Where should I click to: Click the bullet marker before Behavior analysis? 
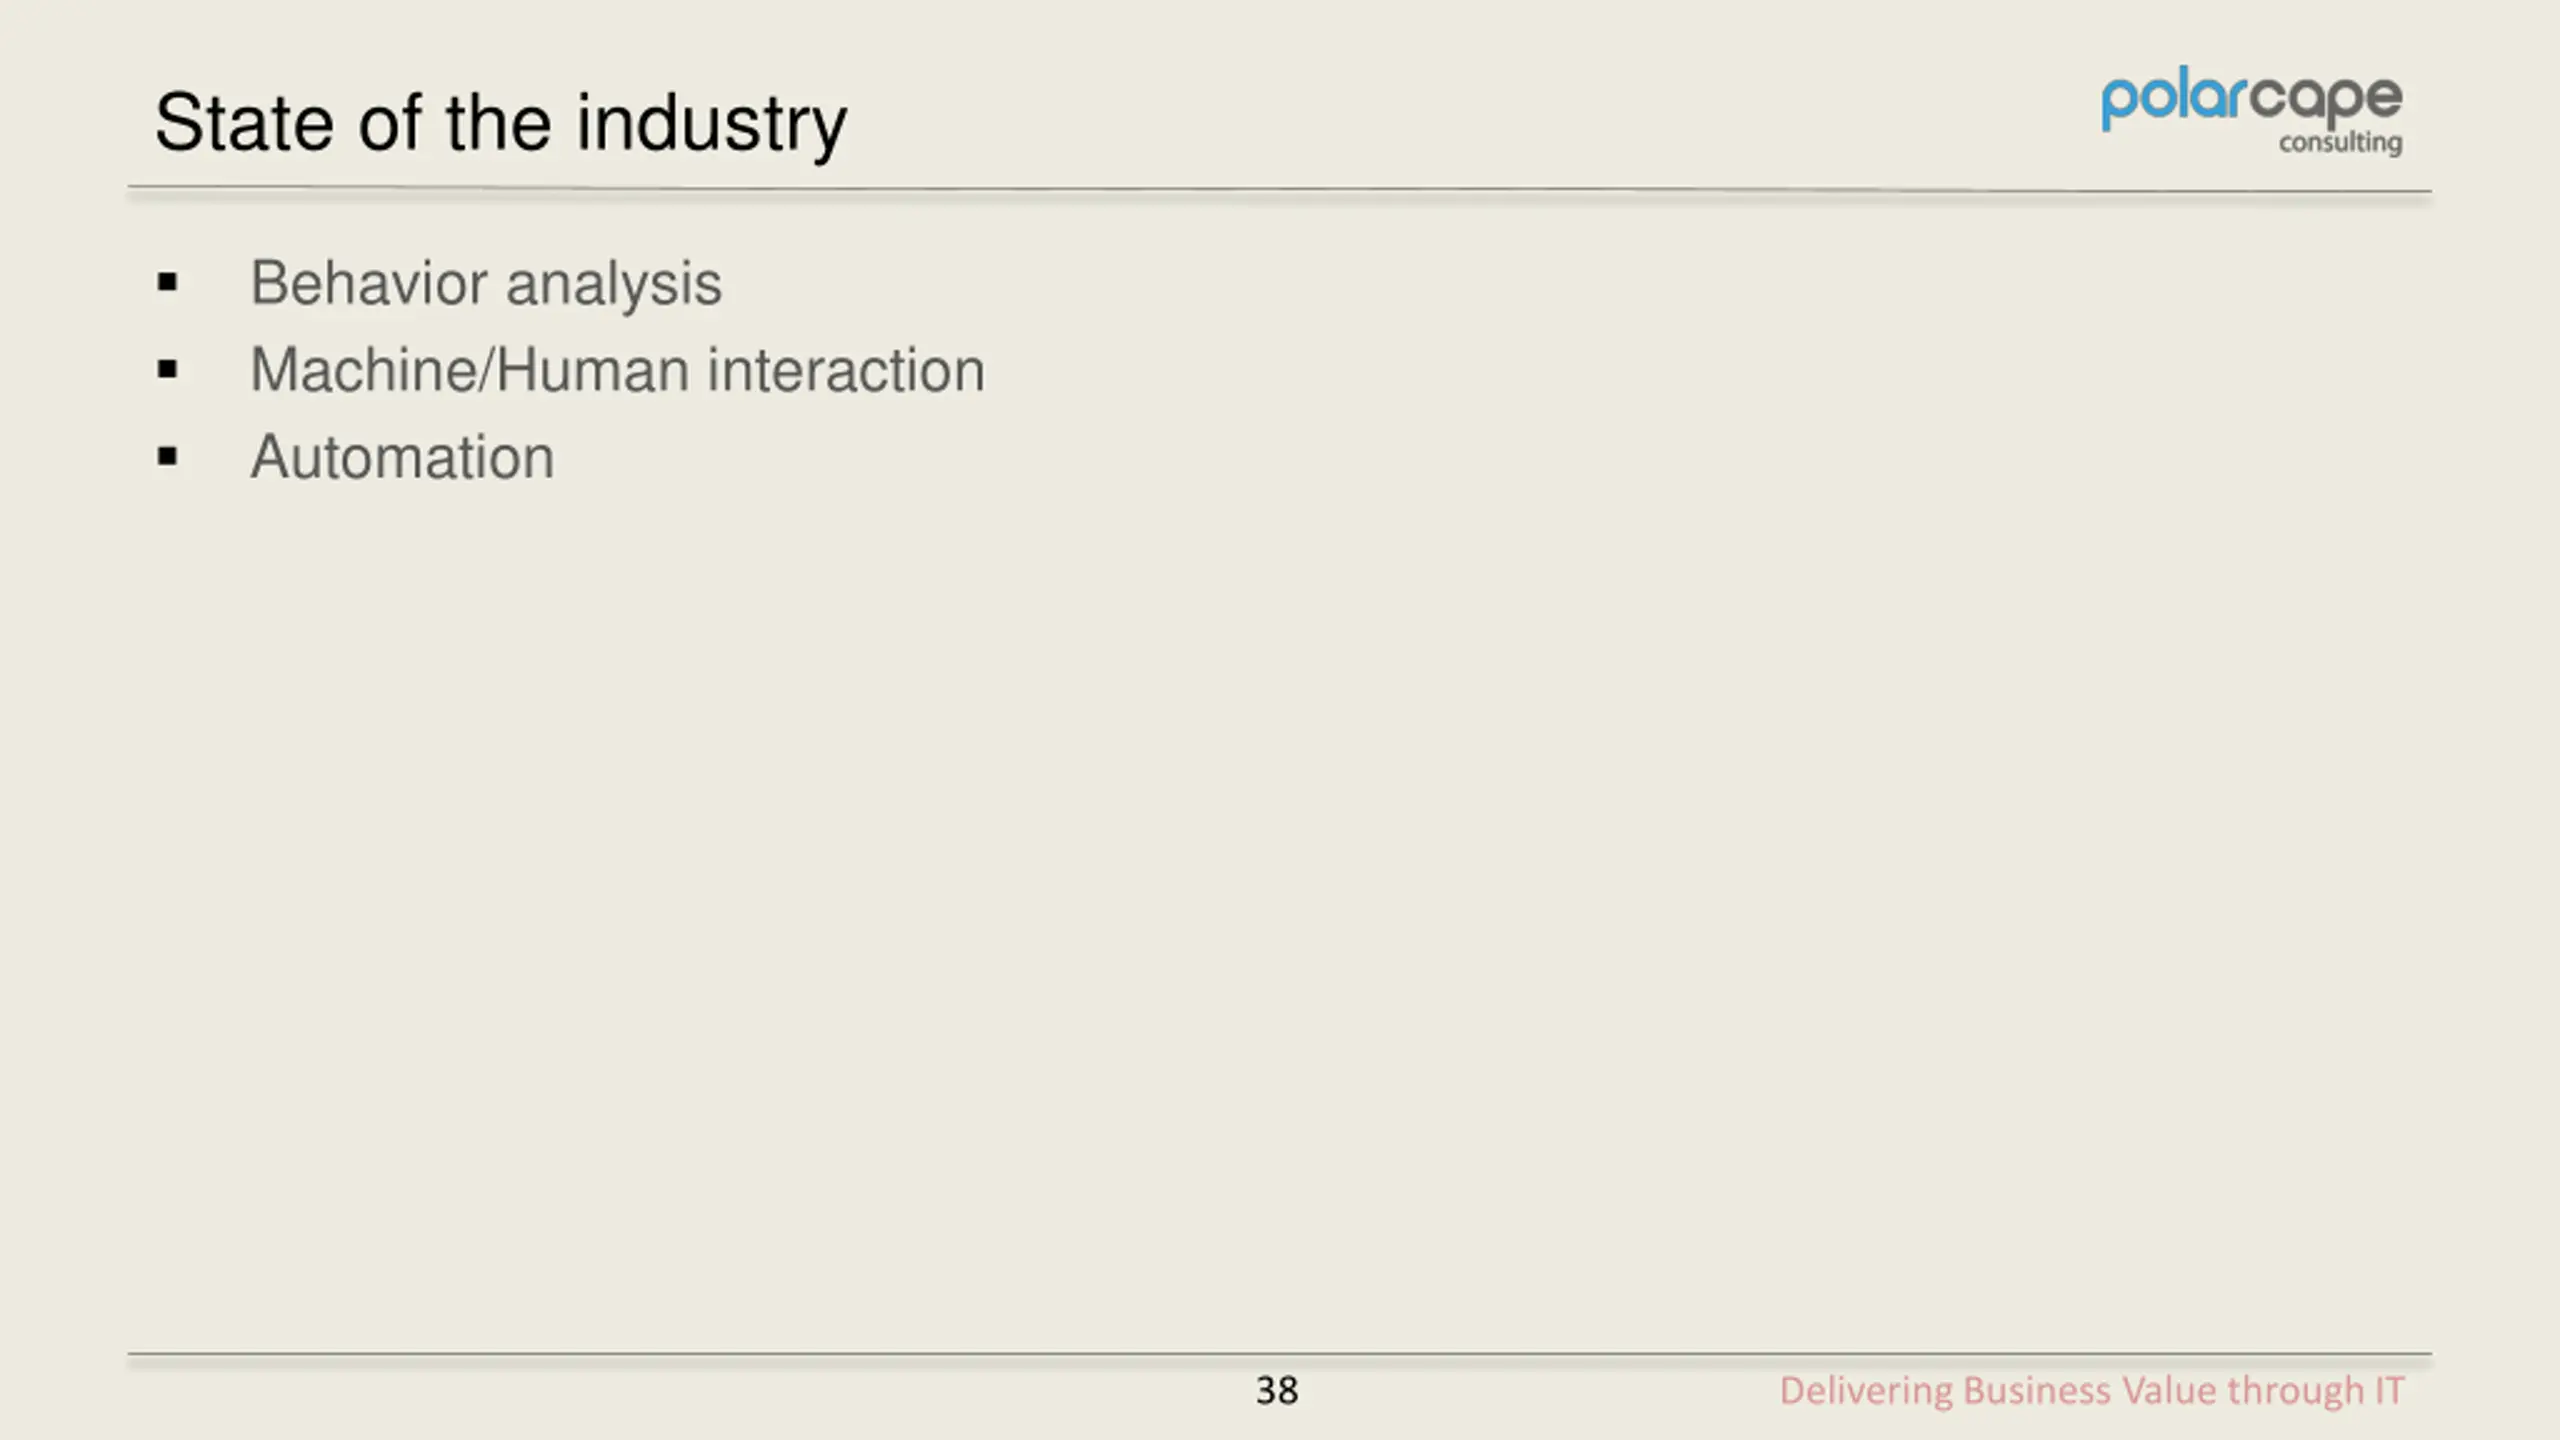(x=167, y=283)
